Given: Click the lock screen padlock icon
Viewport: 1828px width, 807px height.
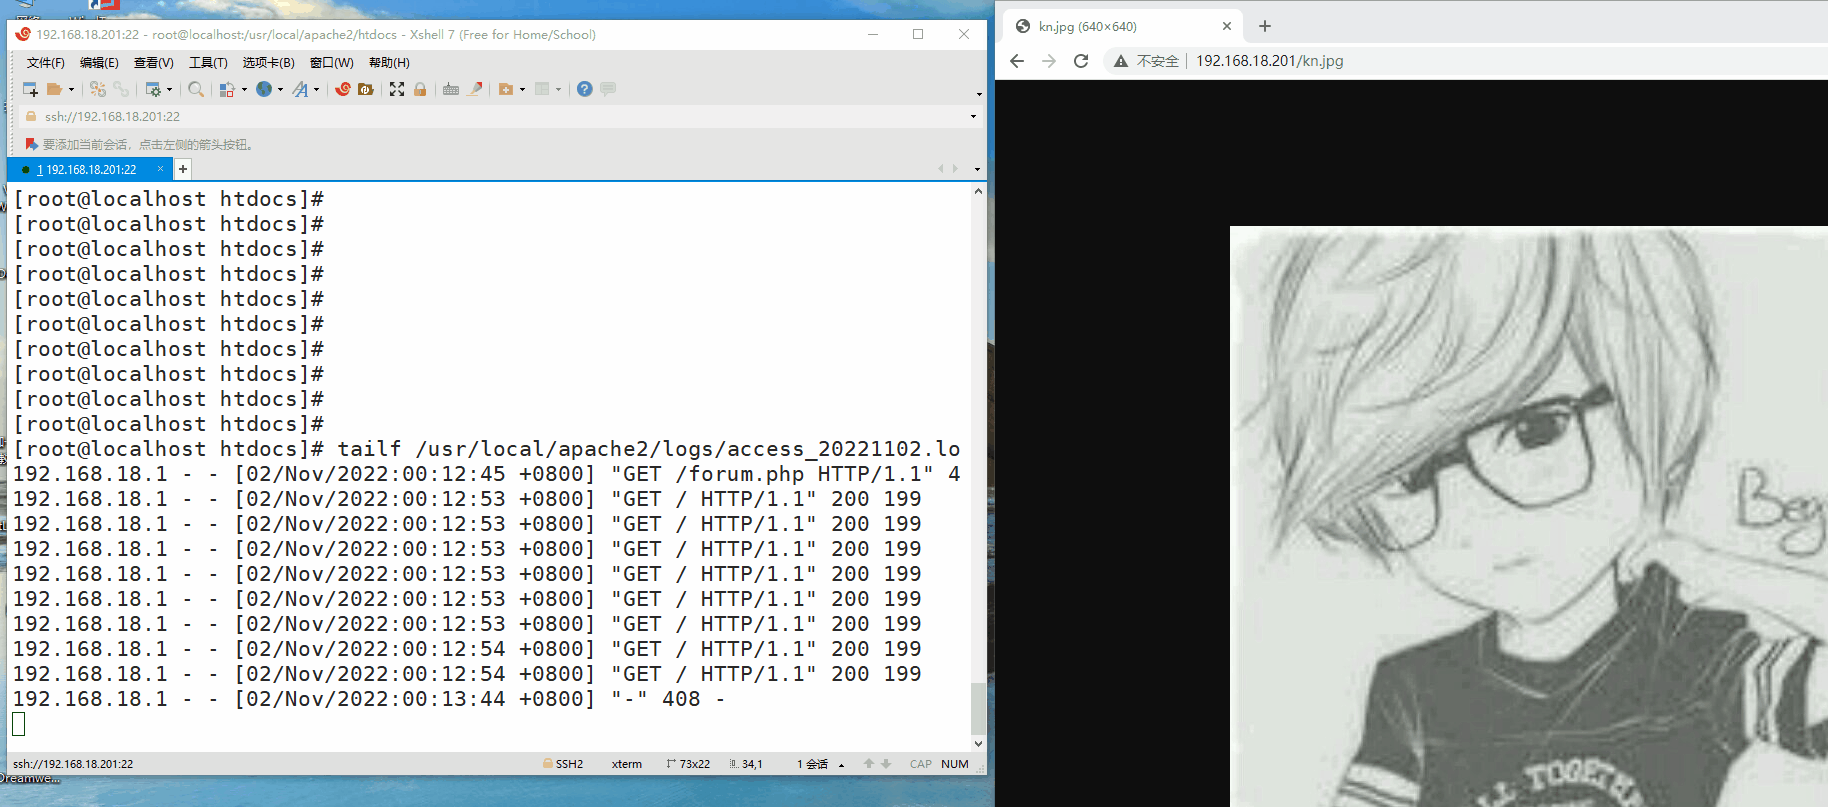Looking at the screenshot, I should pyautogui.click(x=420, y=89).
